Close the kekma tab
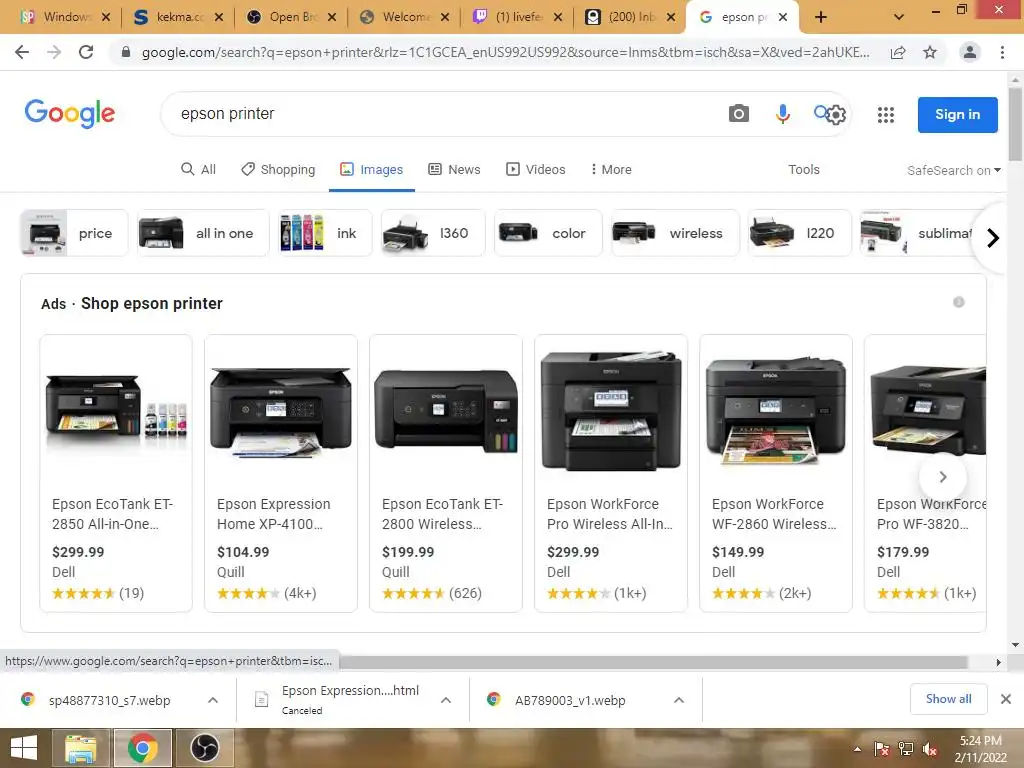This screenshot has width=1024, height=768. [219, 17]
